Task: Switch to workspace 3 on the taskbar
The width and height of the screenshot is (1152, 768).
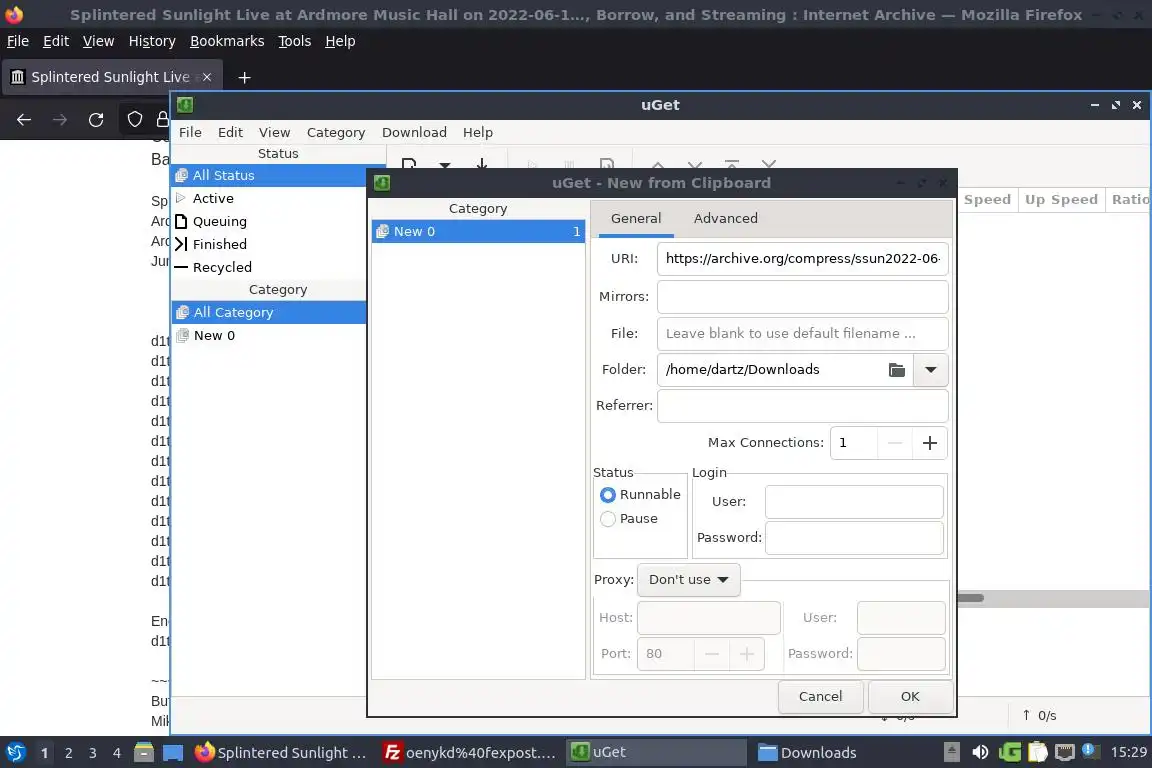Action: click(x=93, y=753)
